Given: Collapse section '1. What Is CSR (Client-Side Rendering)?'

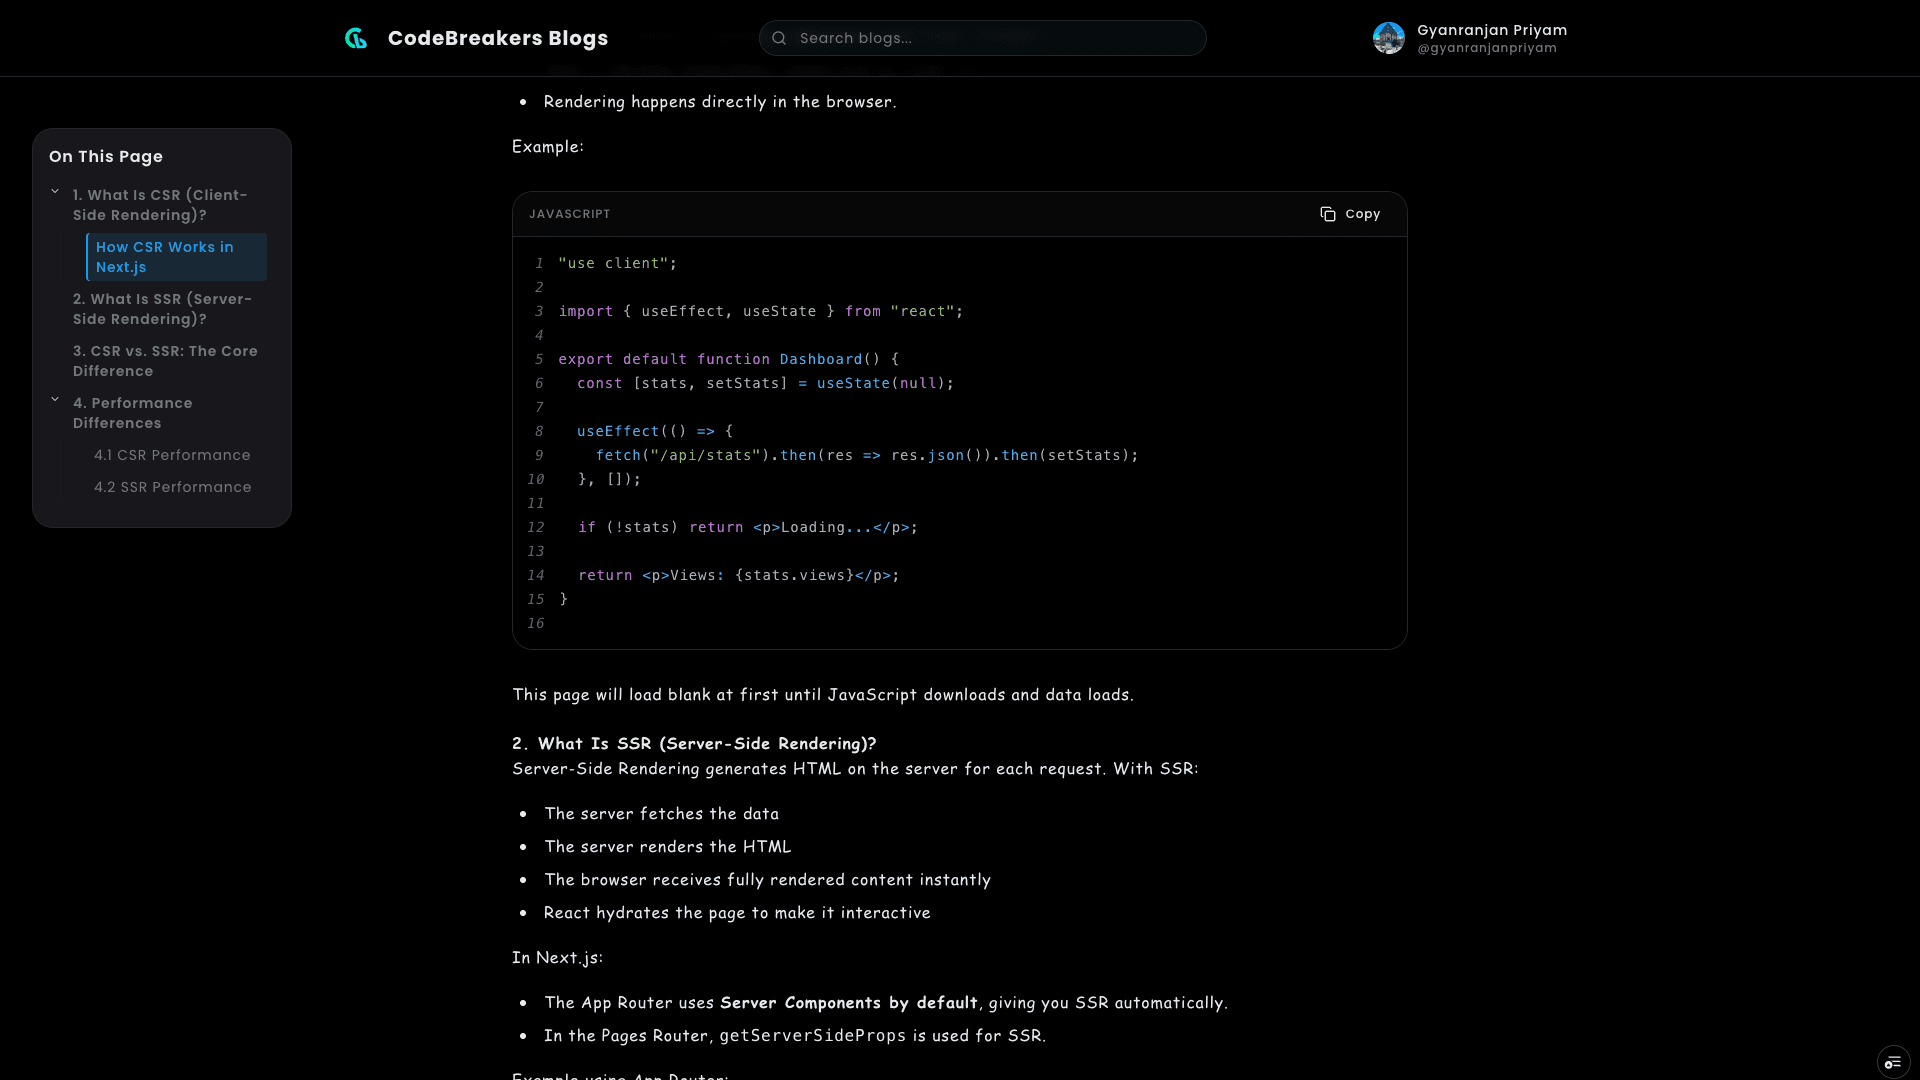Looking at the screenshot, I should pyautogui.click(x=55, y=191).
